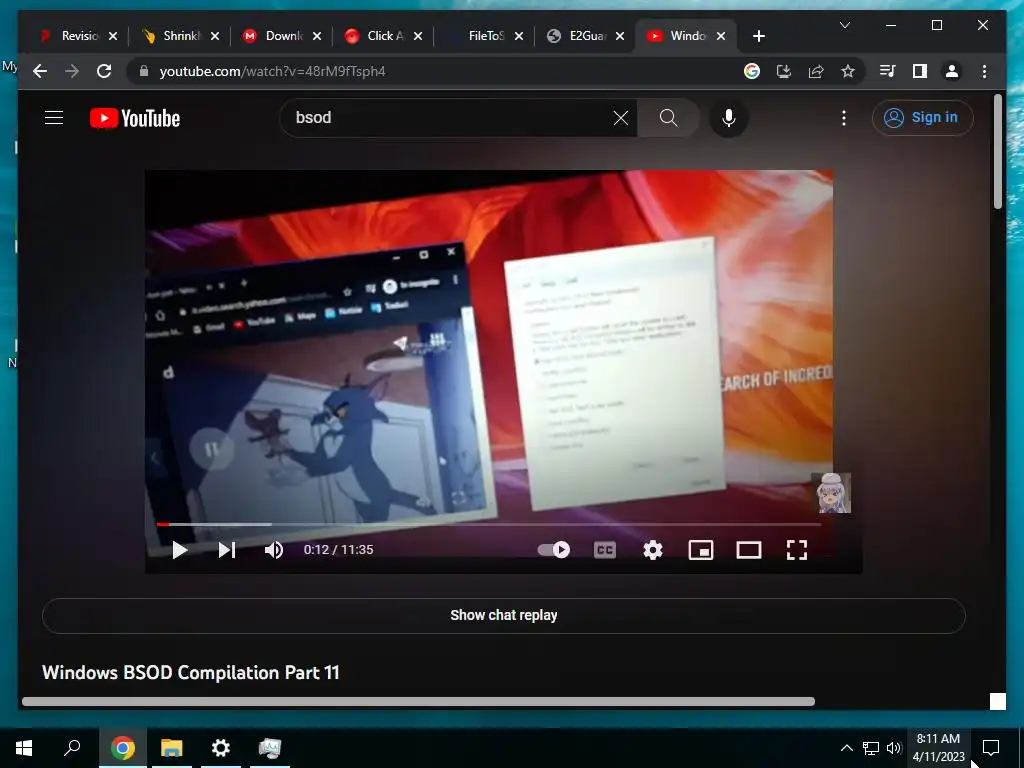Install app icon in address bar
Screen dimensions: 1024x768
pos(784,71)
